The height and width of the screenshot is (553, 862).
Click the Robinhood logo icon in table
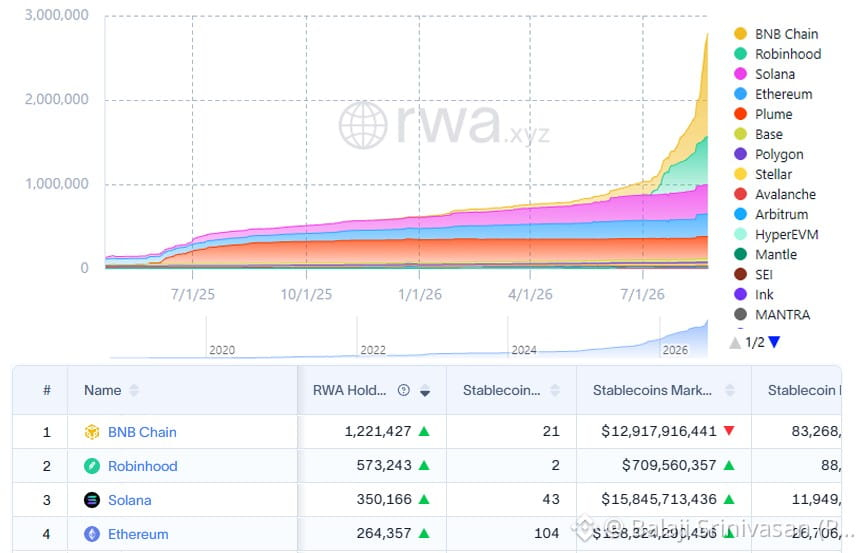pos(92,466)
